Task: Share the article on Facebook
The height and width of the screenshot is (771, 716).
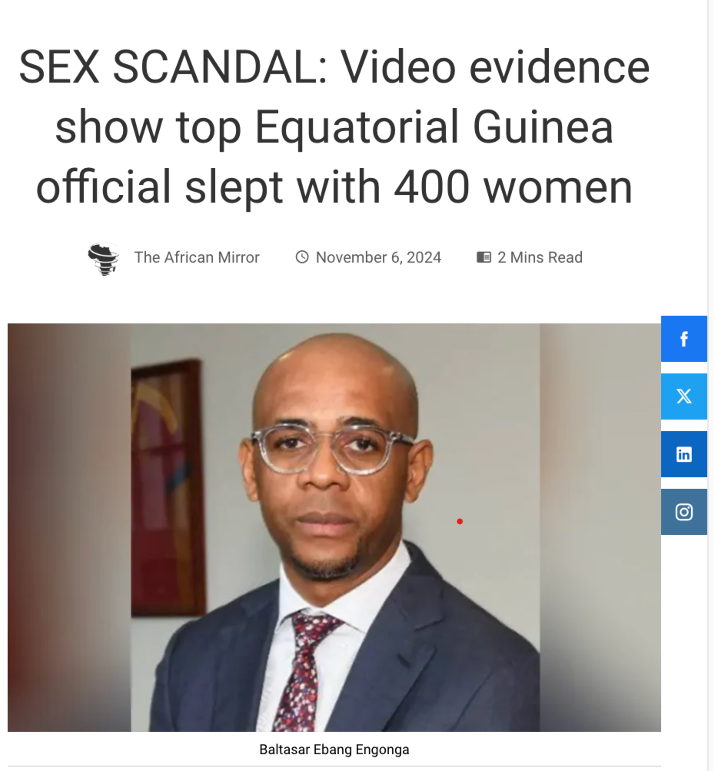Action: pyautogui.click(x=684, y=339)
